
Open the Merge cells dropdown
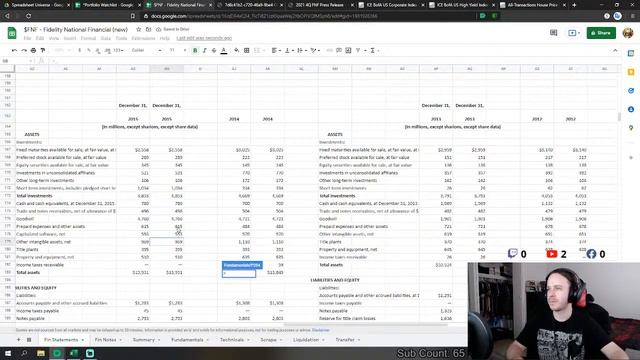tap(258, 50)
